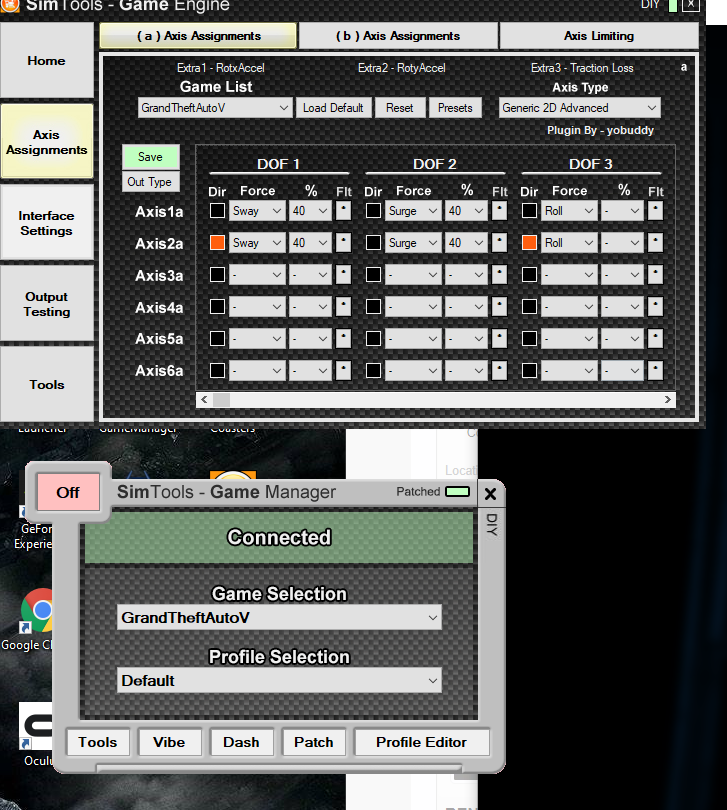Open Vibe in Game Manager
The width and height of the screenshot is (727, 810).
(169, 742)
